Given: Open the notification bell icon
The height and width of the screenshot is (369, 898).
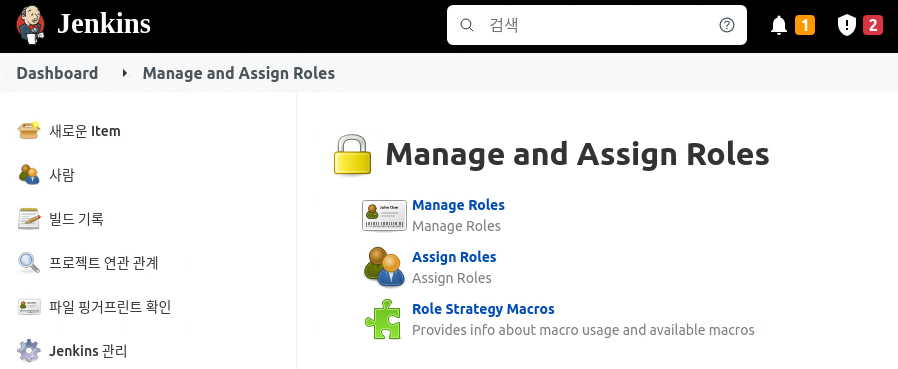Looking at the screenshot, I should click(778, 25).
